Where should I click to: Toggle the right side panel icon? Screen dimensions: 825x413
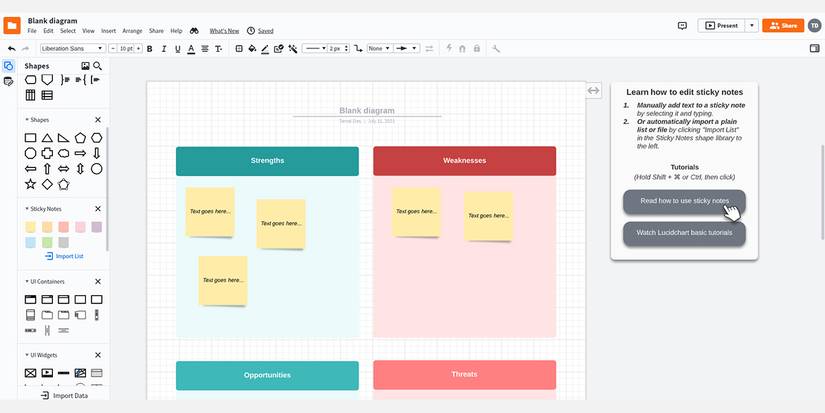[x=814, y=48]
